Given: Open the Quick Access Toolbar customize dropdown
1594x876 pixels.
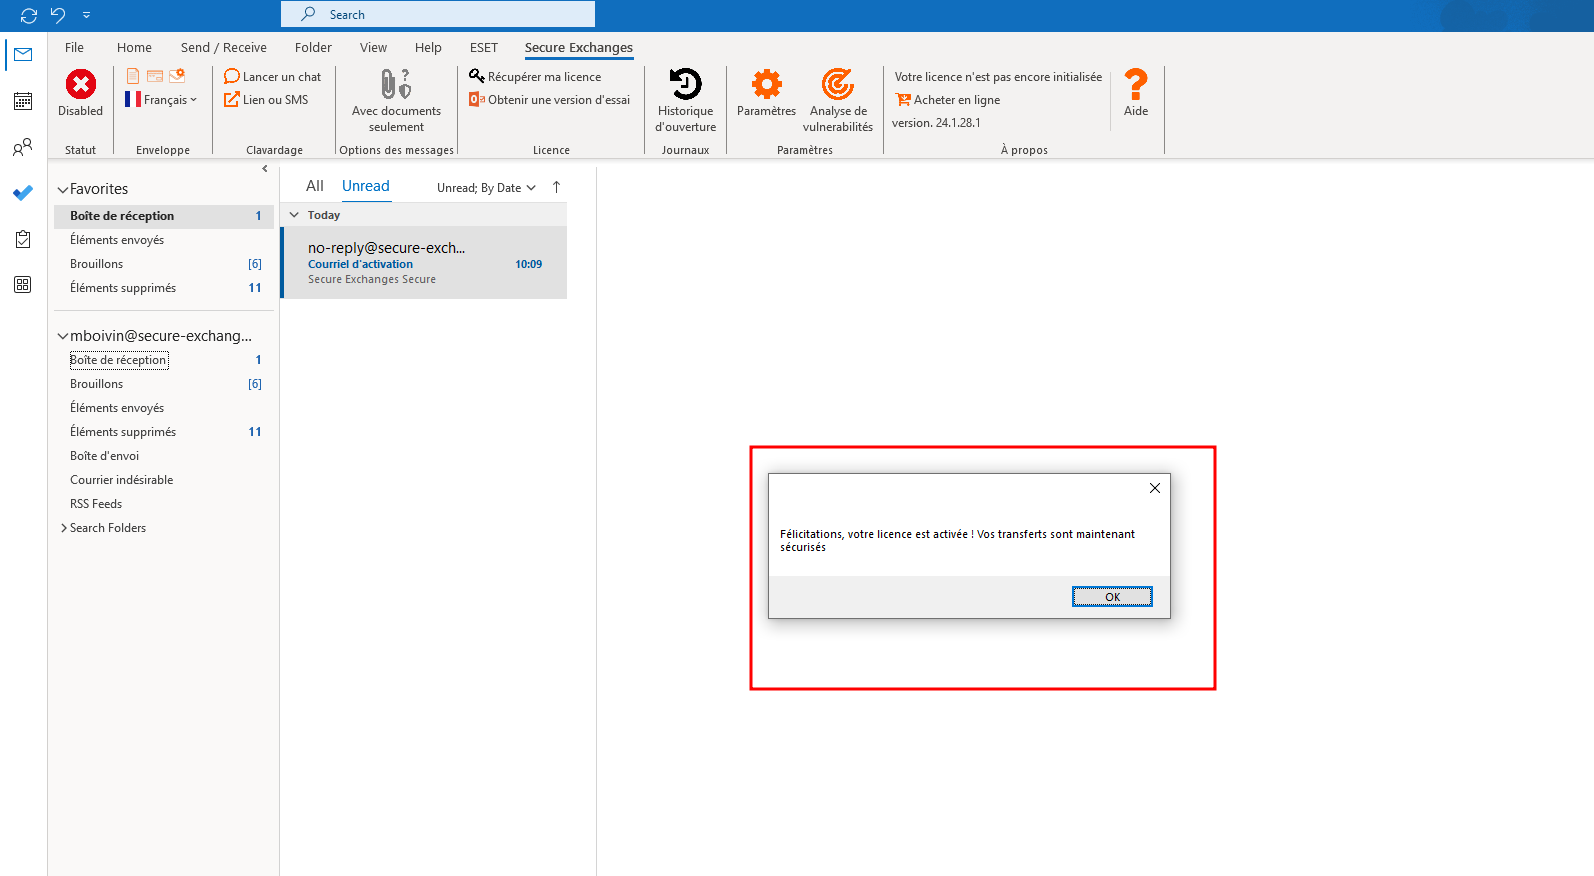Looking at the screenshot, I should click(87, 15).
